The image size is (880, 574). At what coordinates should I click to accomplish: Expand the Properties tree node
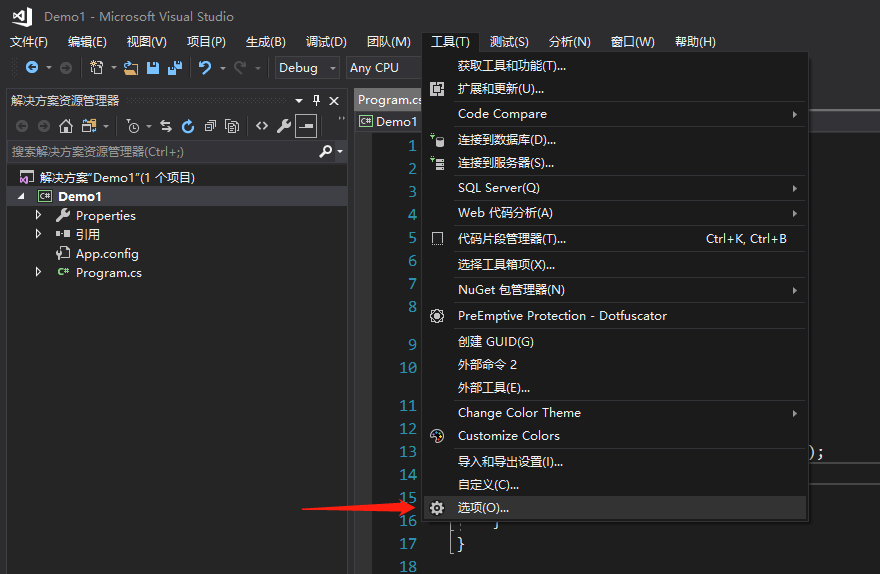(x=38, y=215)
